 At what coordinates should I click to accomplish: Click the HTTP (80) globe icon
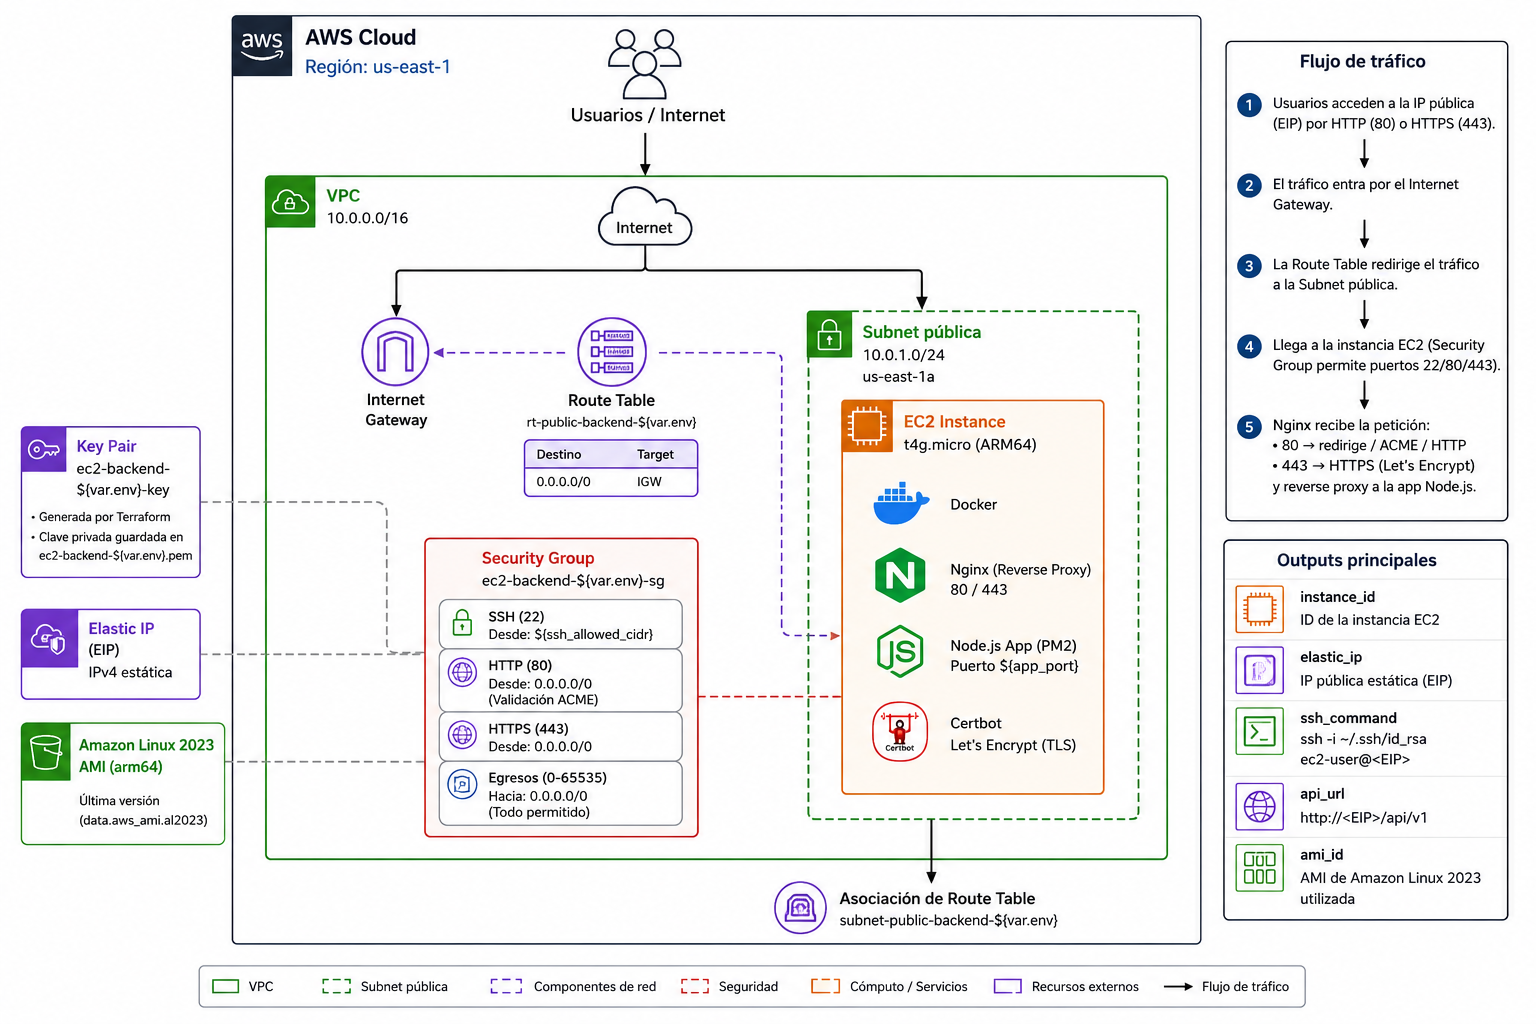pos(462,673)
